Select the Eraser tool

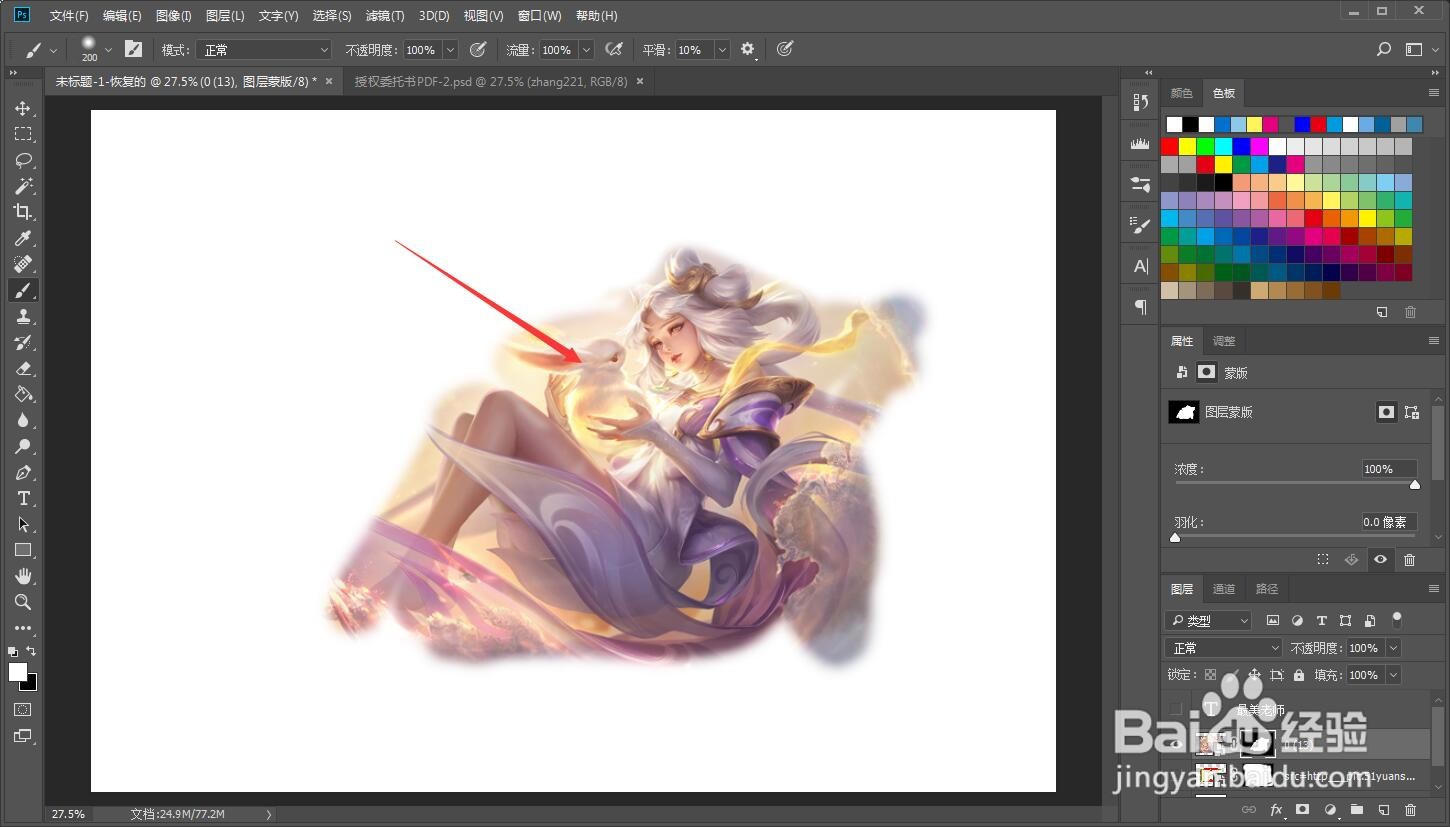tap(22, 368)
